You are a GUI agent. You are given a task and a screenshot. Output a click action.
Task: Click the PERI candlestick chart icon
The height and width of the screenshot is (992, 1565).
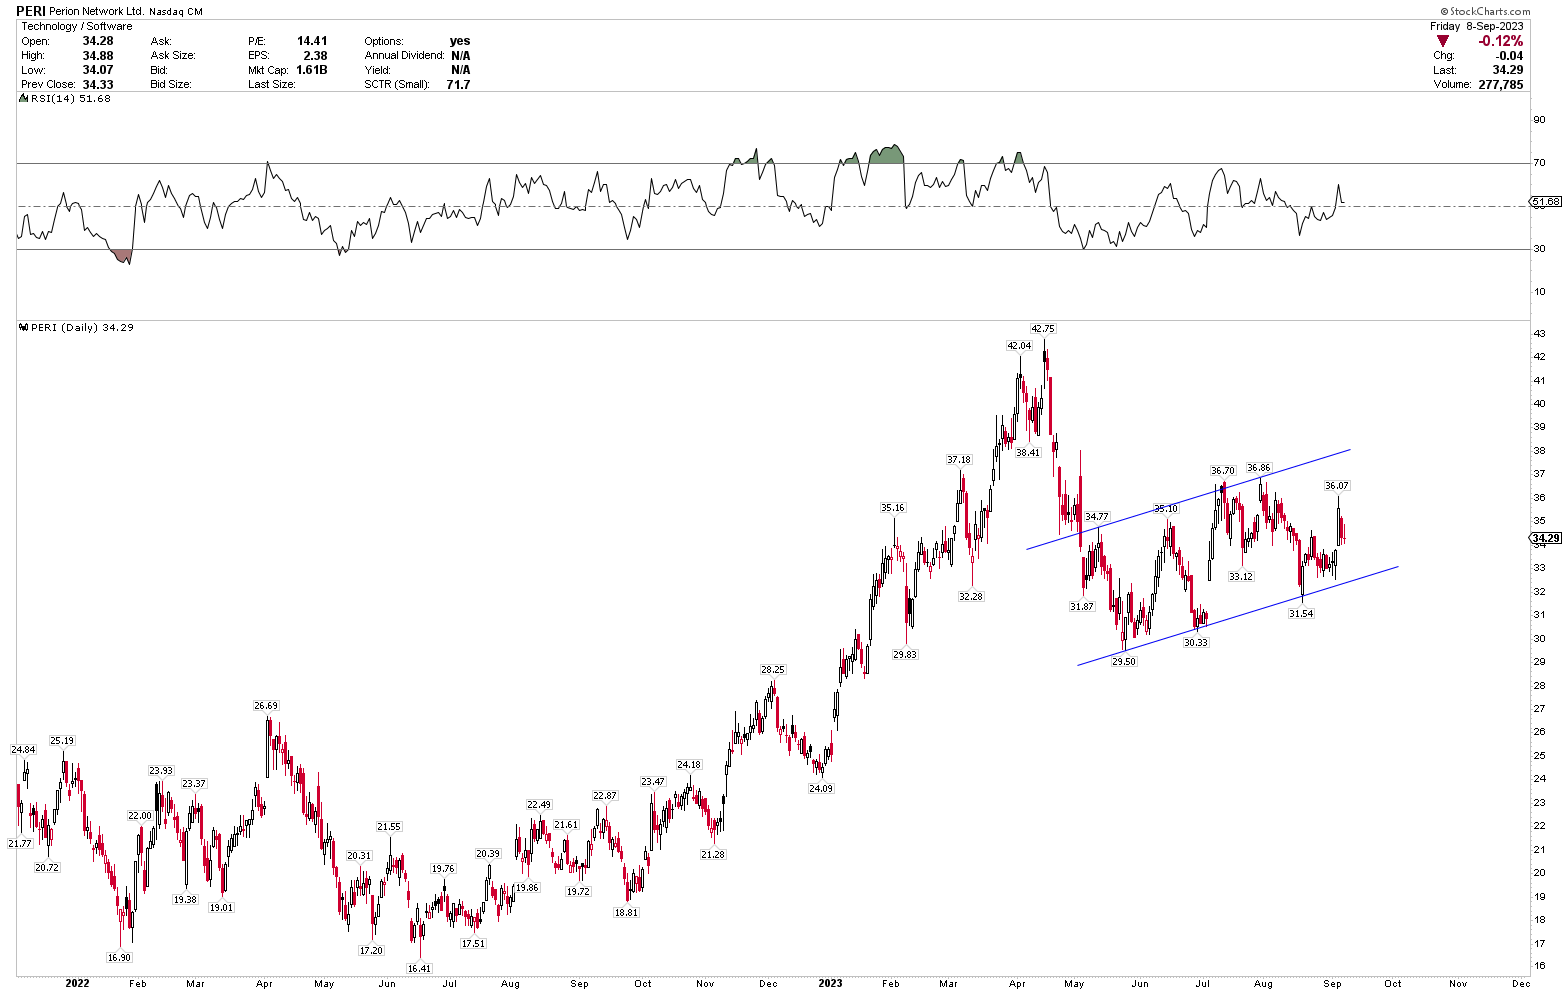coord(24,327)
